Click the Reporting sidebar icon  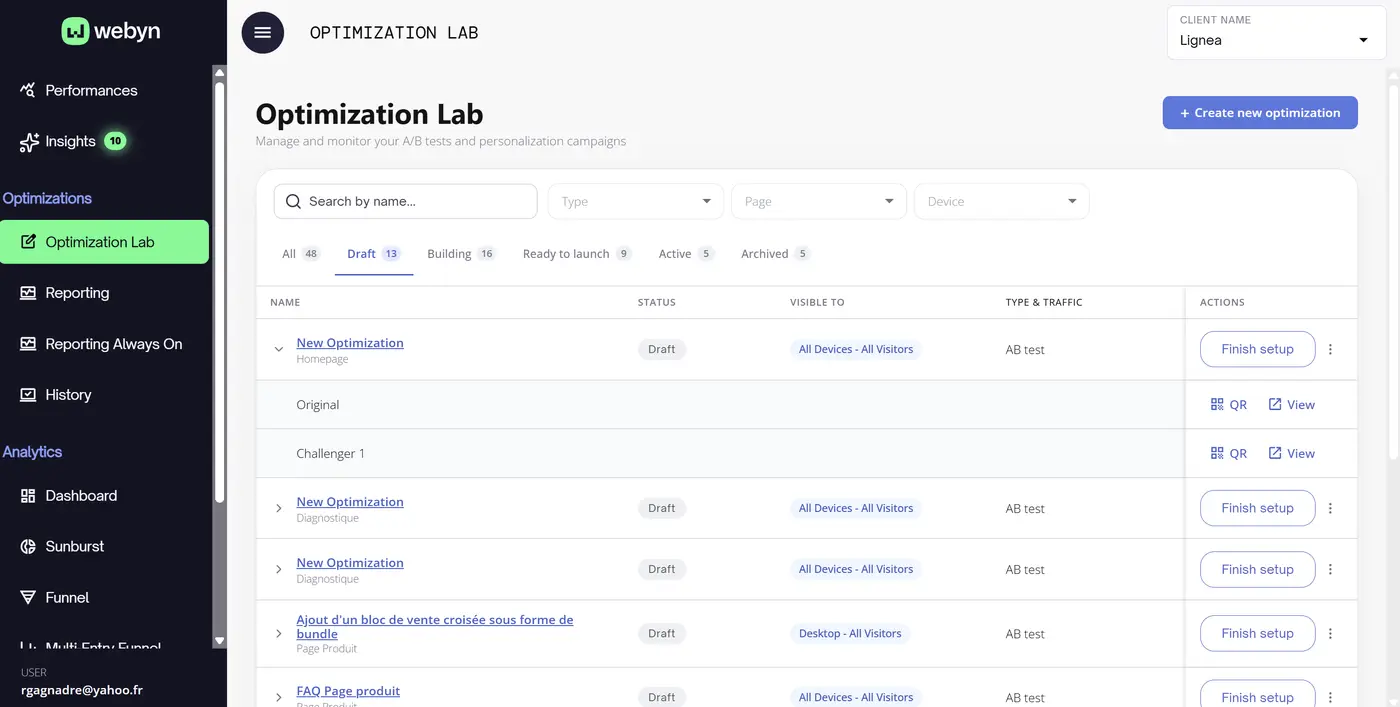28,293
